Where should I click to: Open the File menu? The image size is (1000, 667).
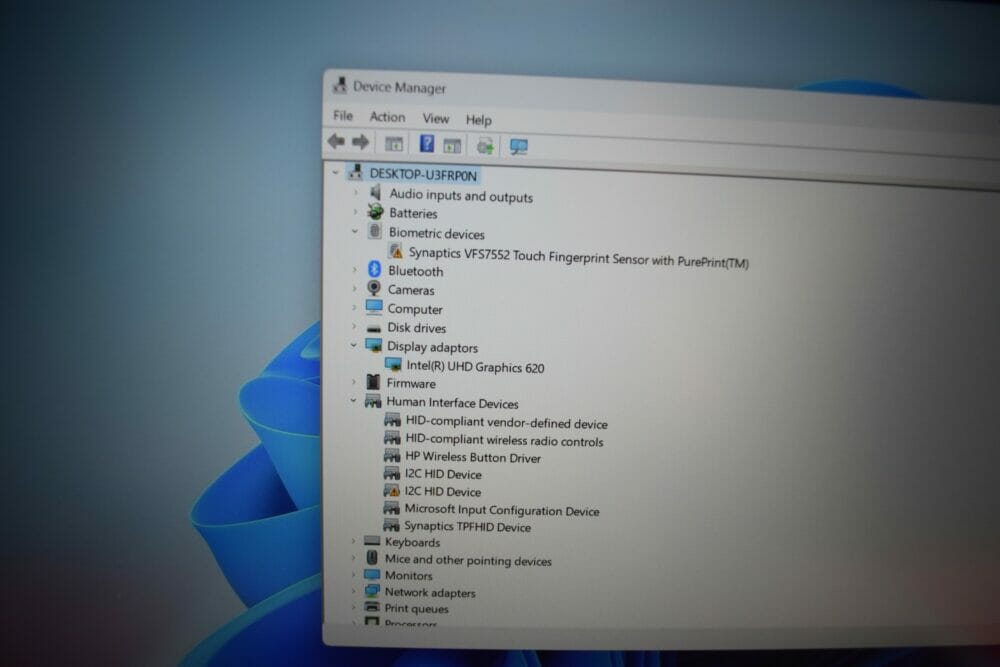point(343,115)
